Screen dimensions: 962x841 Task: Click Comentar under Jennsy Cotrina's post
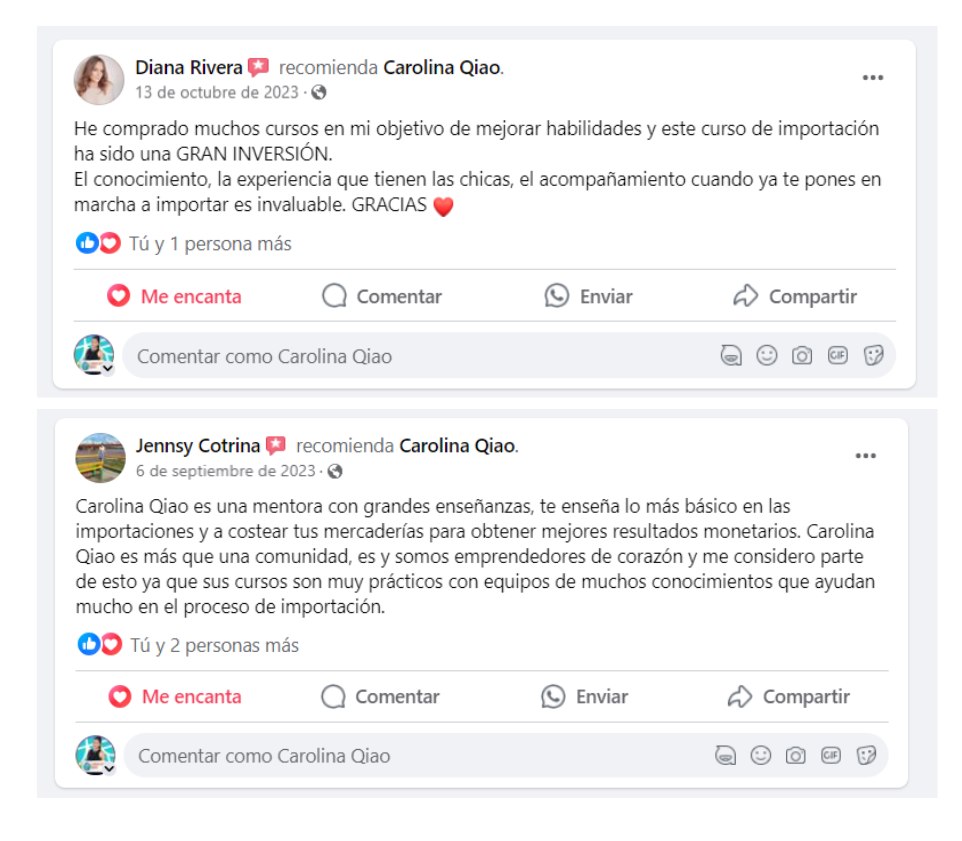click(x=380, y=697)
